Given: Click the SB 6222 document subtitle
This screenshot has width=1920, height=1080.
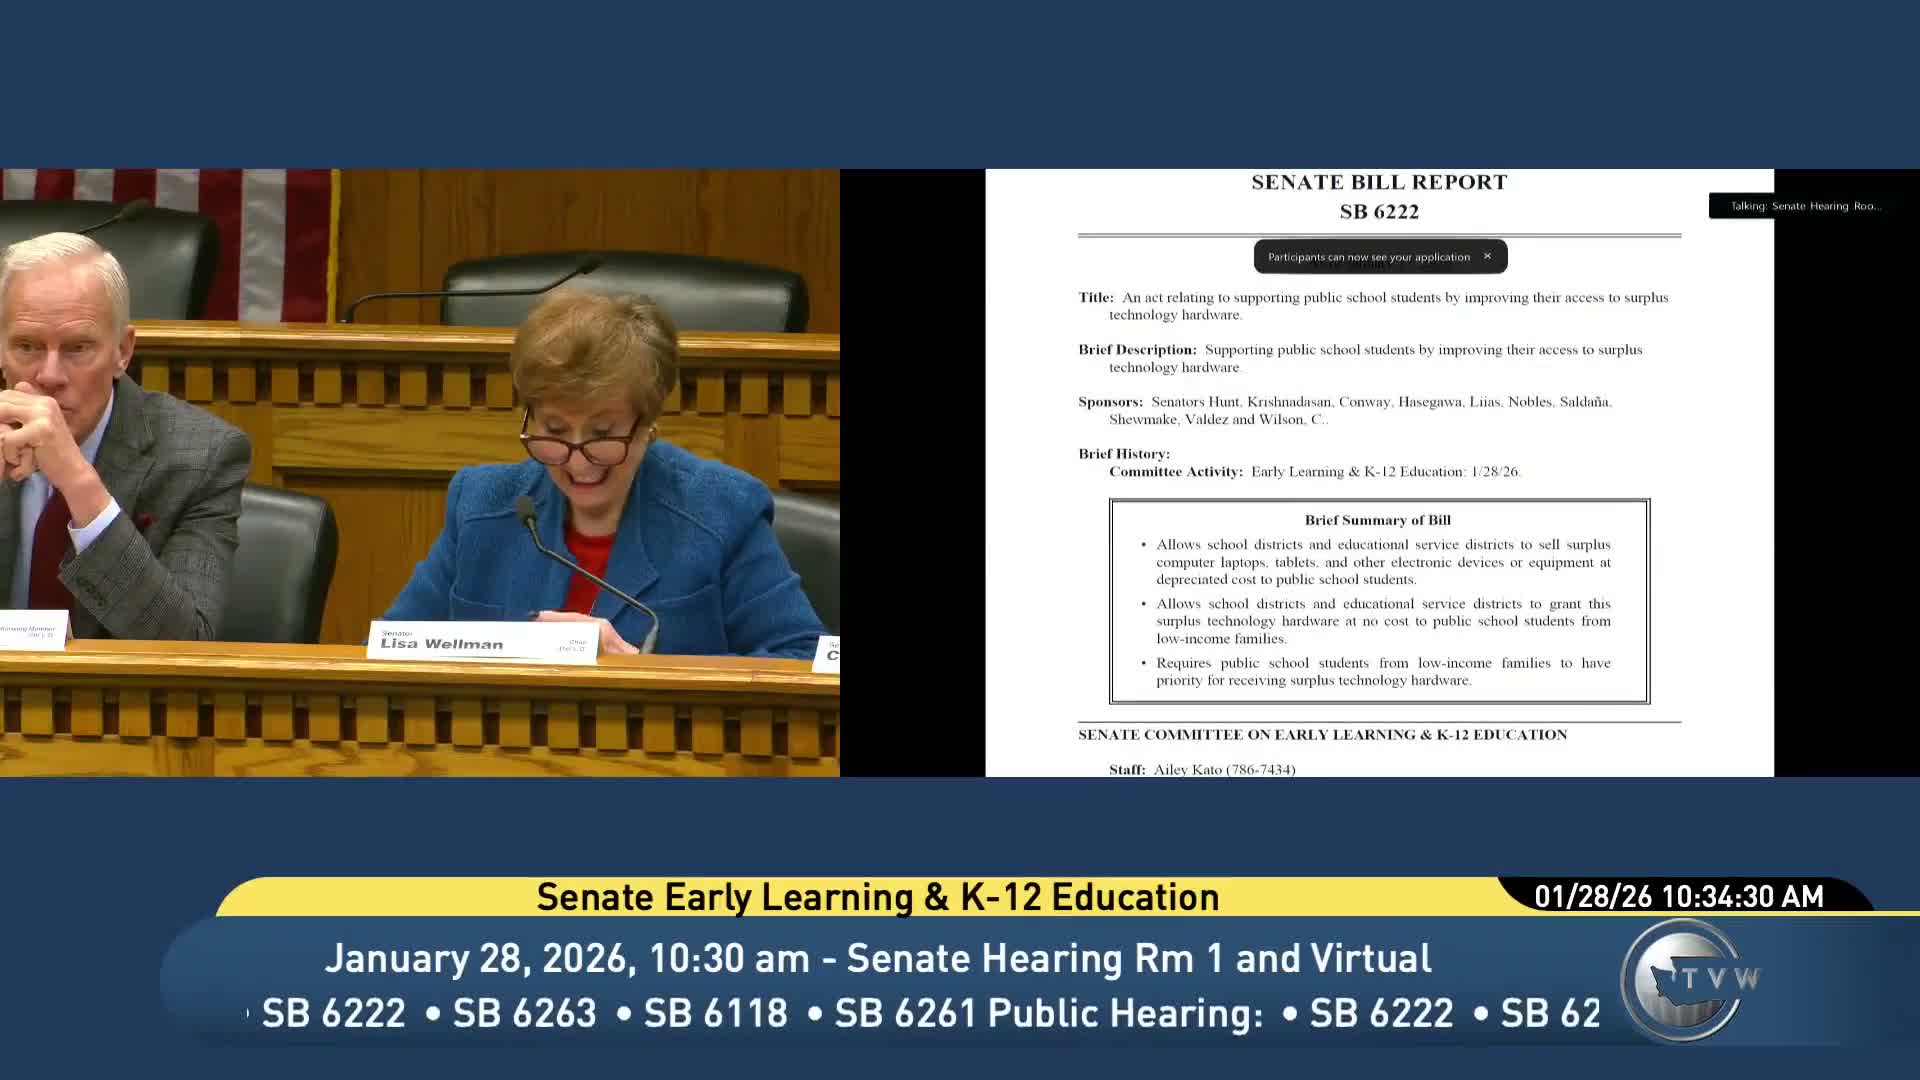Looking at the screenshot, I should (1379, 212).
